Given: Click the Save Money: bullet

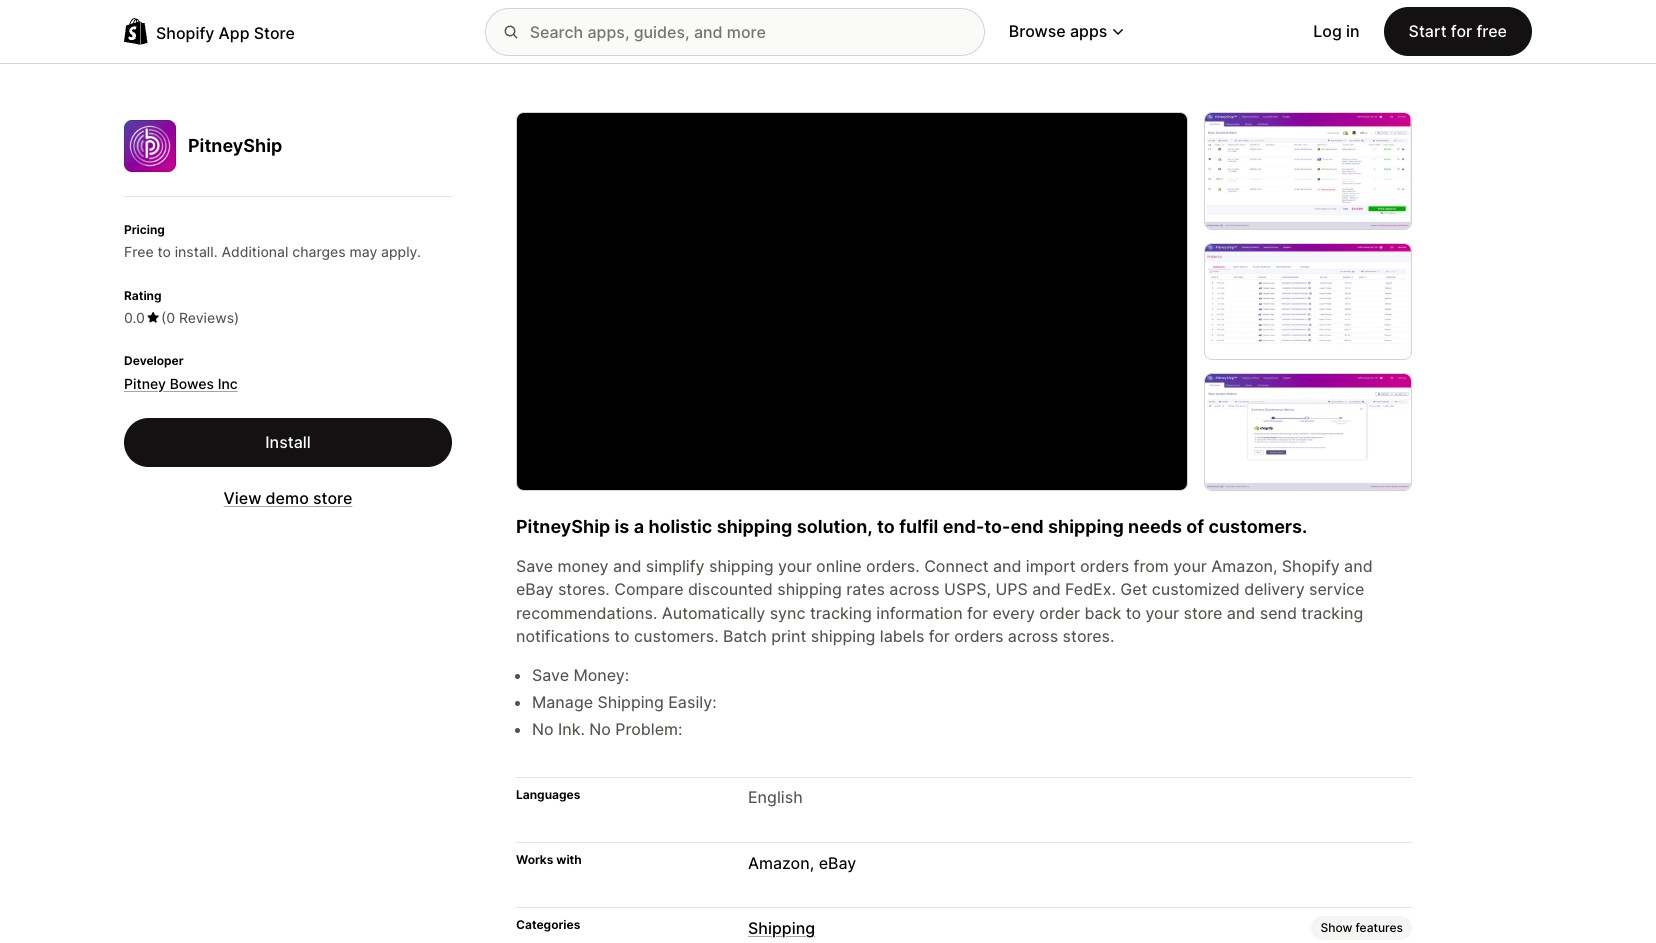Looking at the screenshot, I should tap(580, 676).
